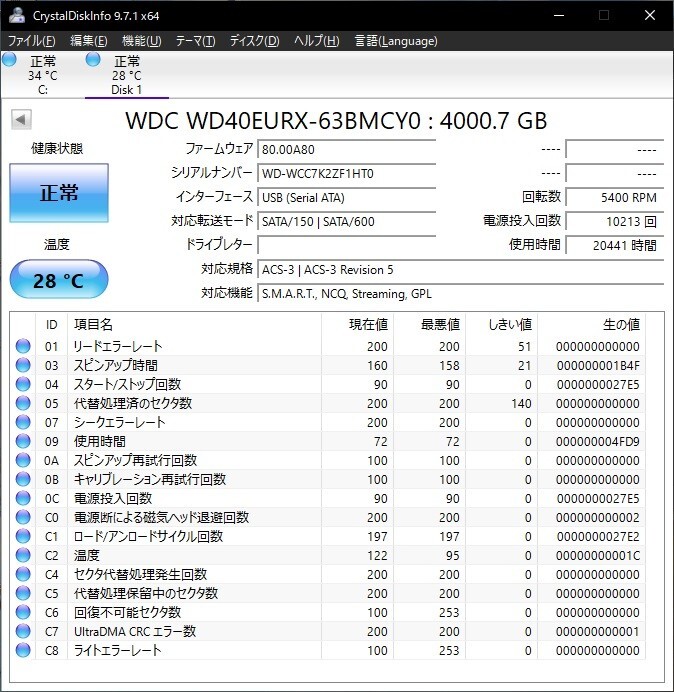Click status orb for attribute 0A スピンアップ再試行回数
This screenshot has height=692, width=674.
coord(23,460)
